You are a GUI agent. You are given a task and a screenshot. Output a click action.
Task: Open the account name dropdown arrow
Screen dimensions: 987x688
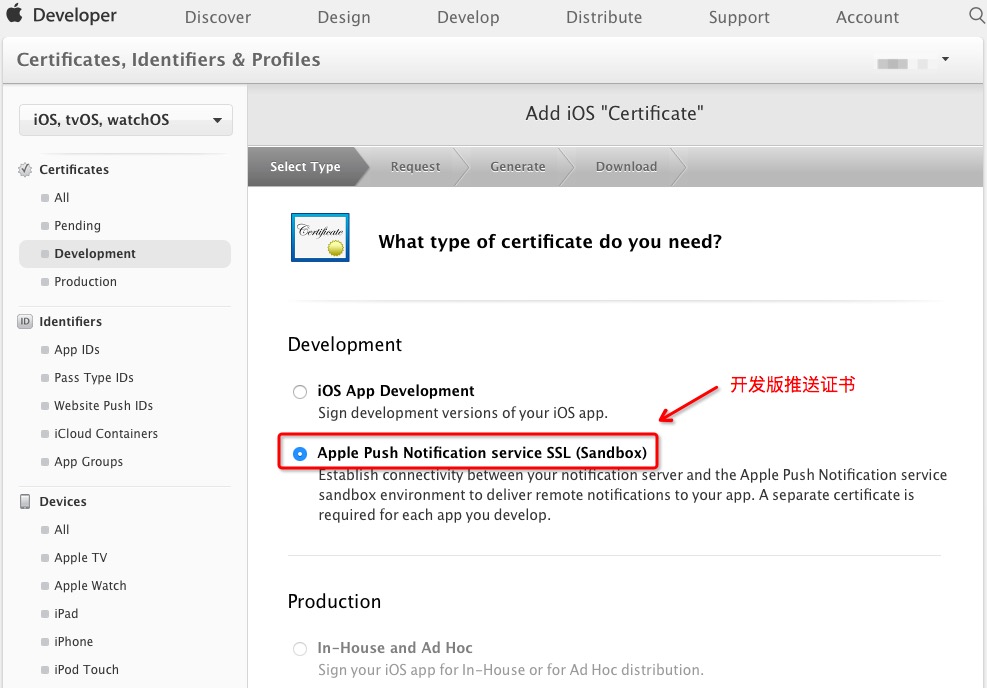point(945,59)
